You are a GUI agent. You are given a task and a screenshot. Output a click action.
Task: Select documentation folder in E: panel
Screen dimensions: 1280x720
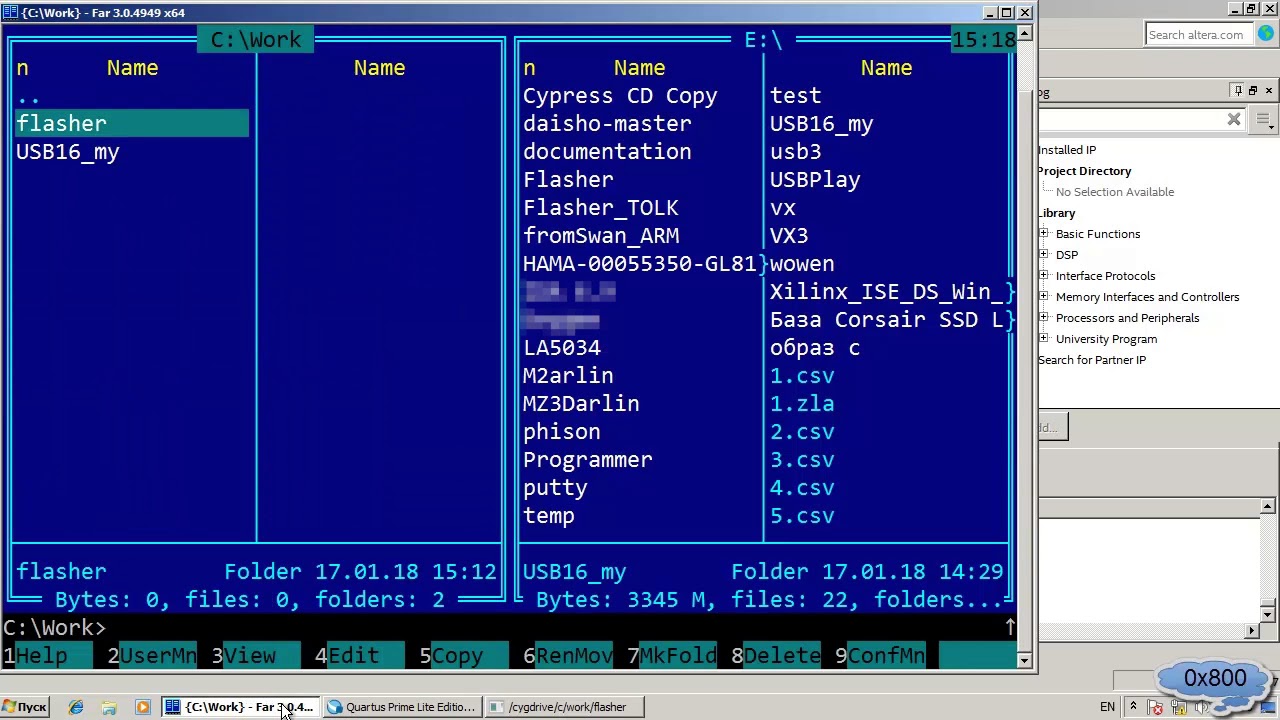click(607, 152)
